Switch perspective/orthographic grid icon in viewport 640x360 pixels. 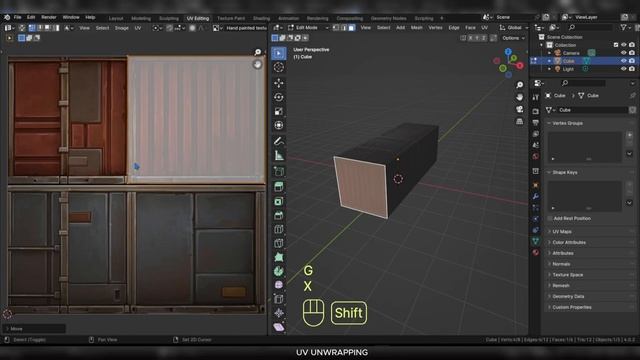click(520, 122)
